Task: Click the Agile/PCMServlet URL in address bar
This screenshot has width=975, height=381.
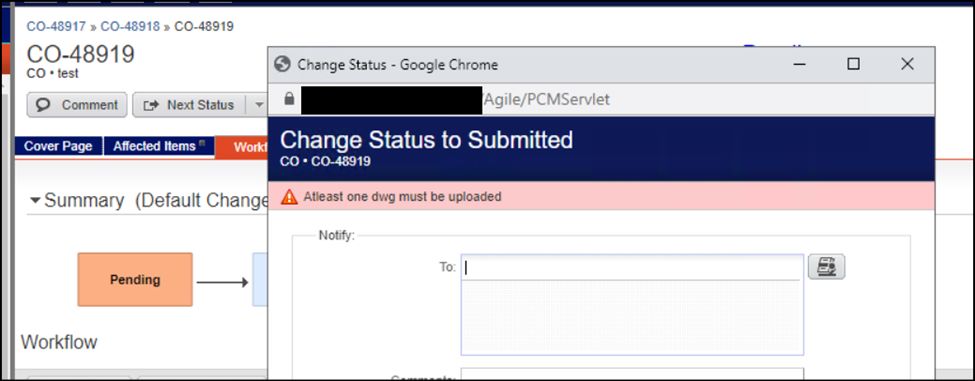Action: [546, 99]
